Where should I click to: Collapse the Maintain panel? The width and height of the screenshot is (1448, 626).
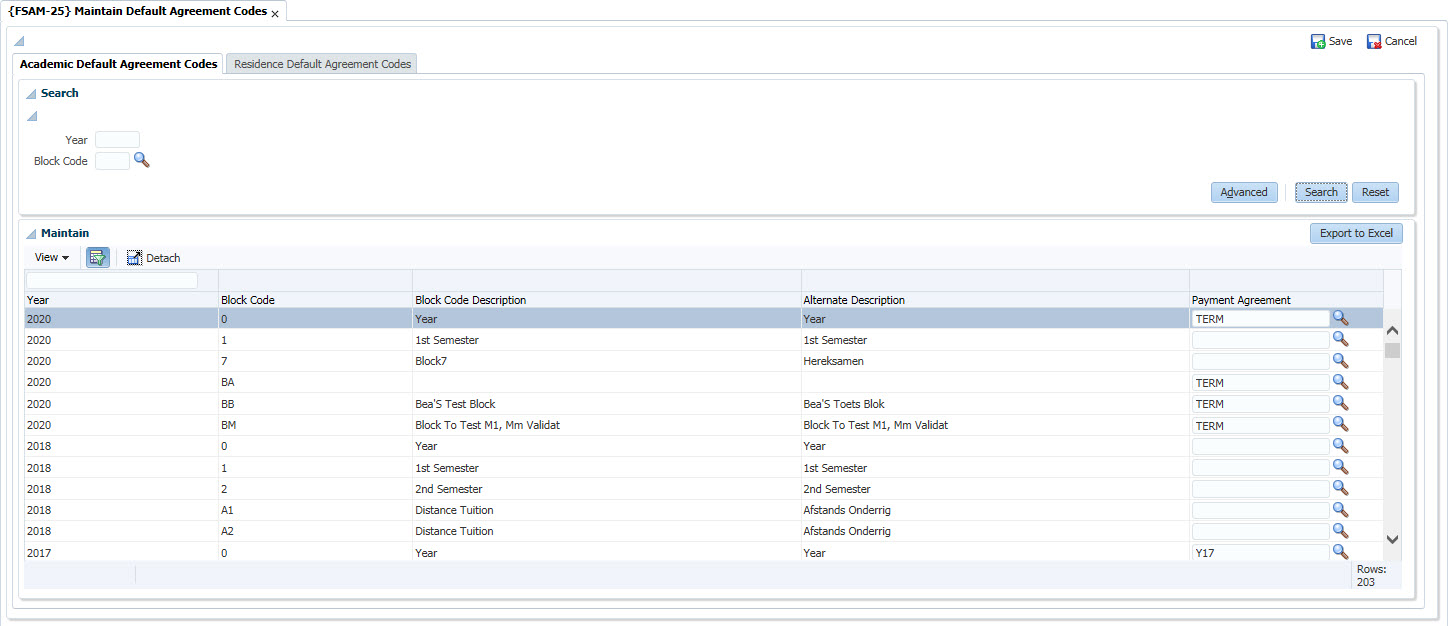(x=31, y=234)
